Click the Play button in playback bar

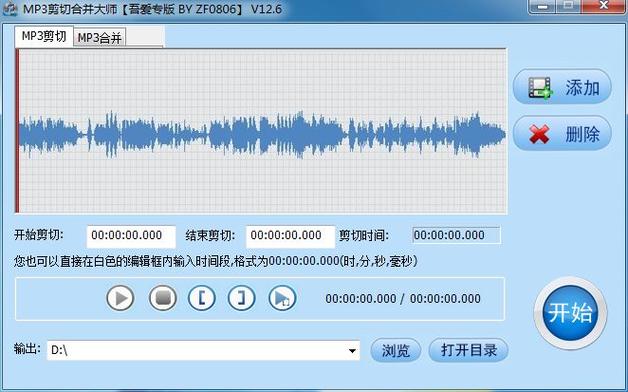(x=120, y=298)
